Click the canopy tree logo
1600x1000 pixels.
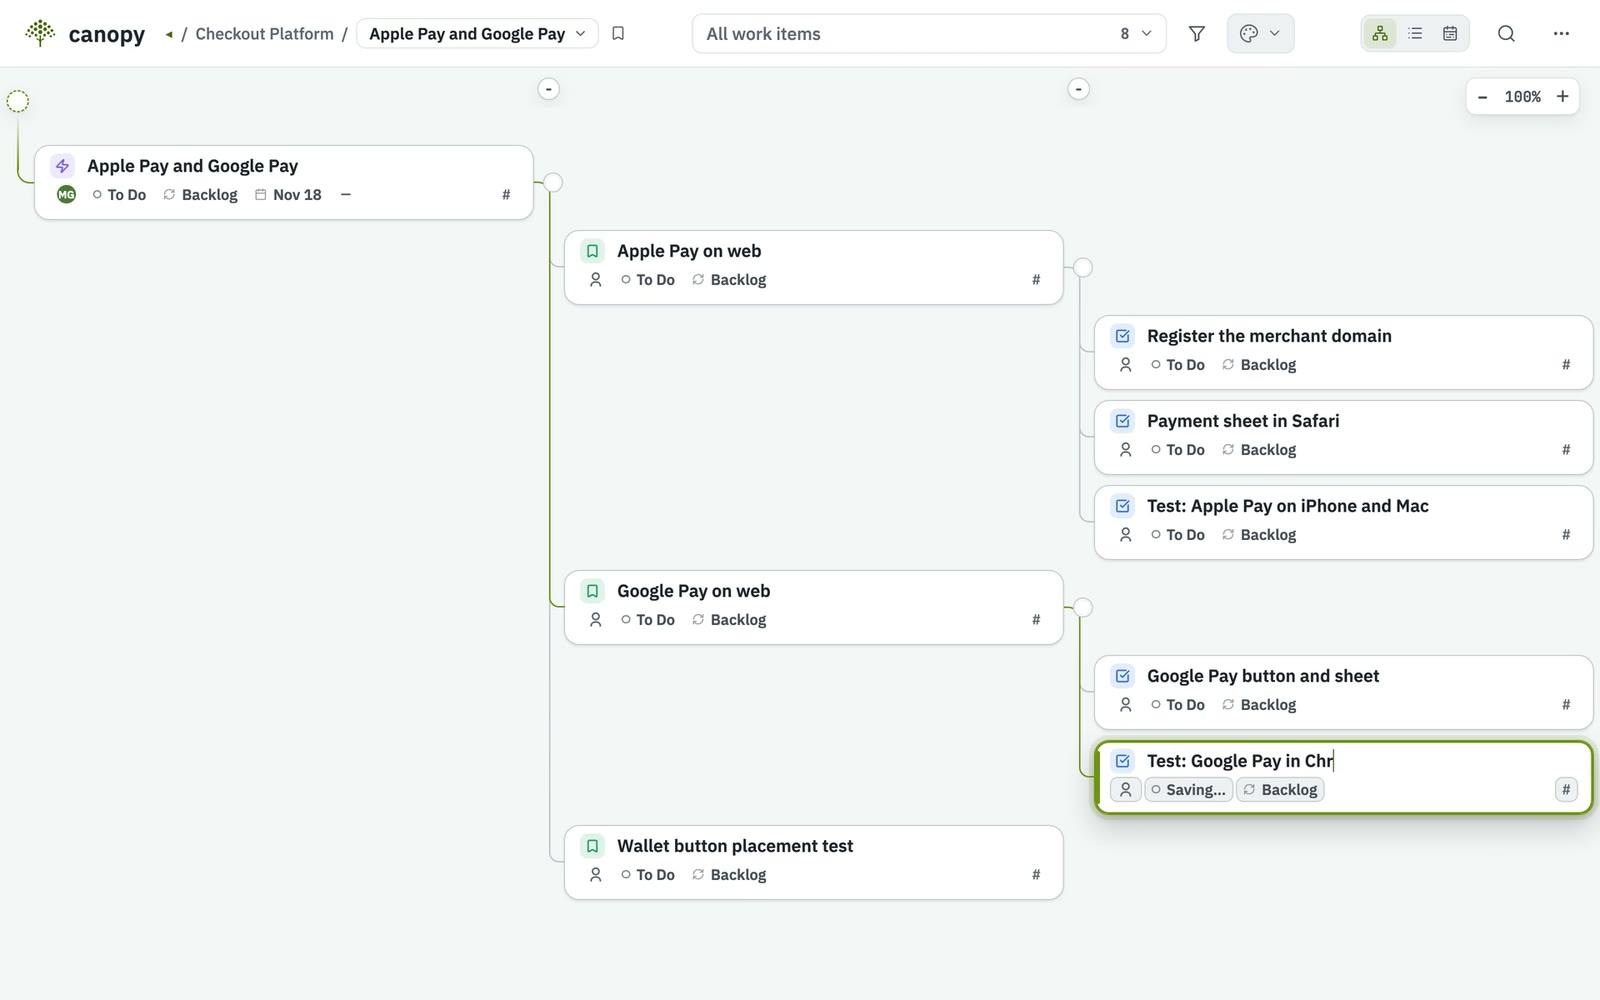(40, 33)
